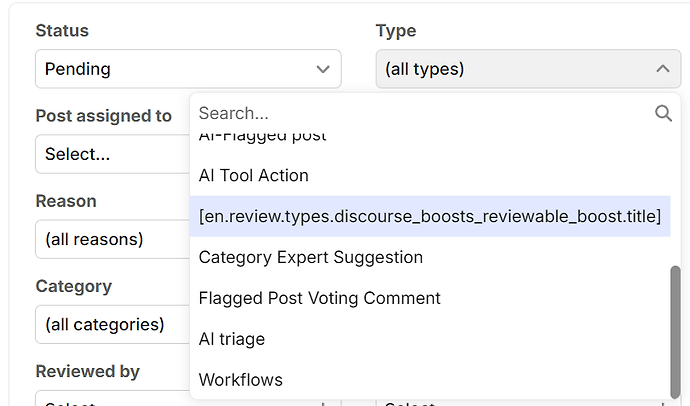Image resolution: width=690 pixels, height=406 pixels.
Task: Collapse the Type dropdown showing (all types)
Action: [528, 69]
